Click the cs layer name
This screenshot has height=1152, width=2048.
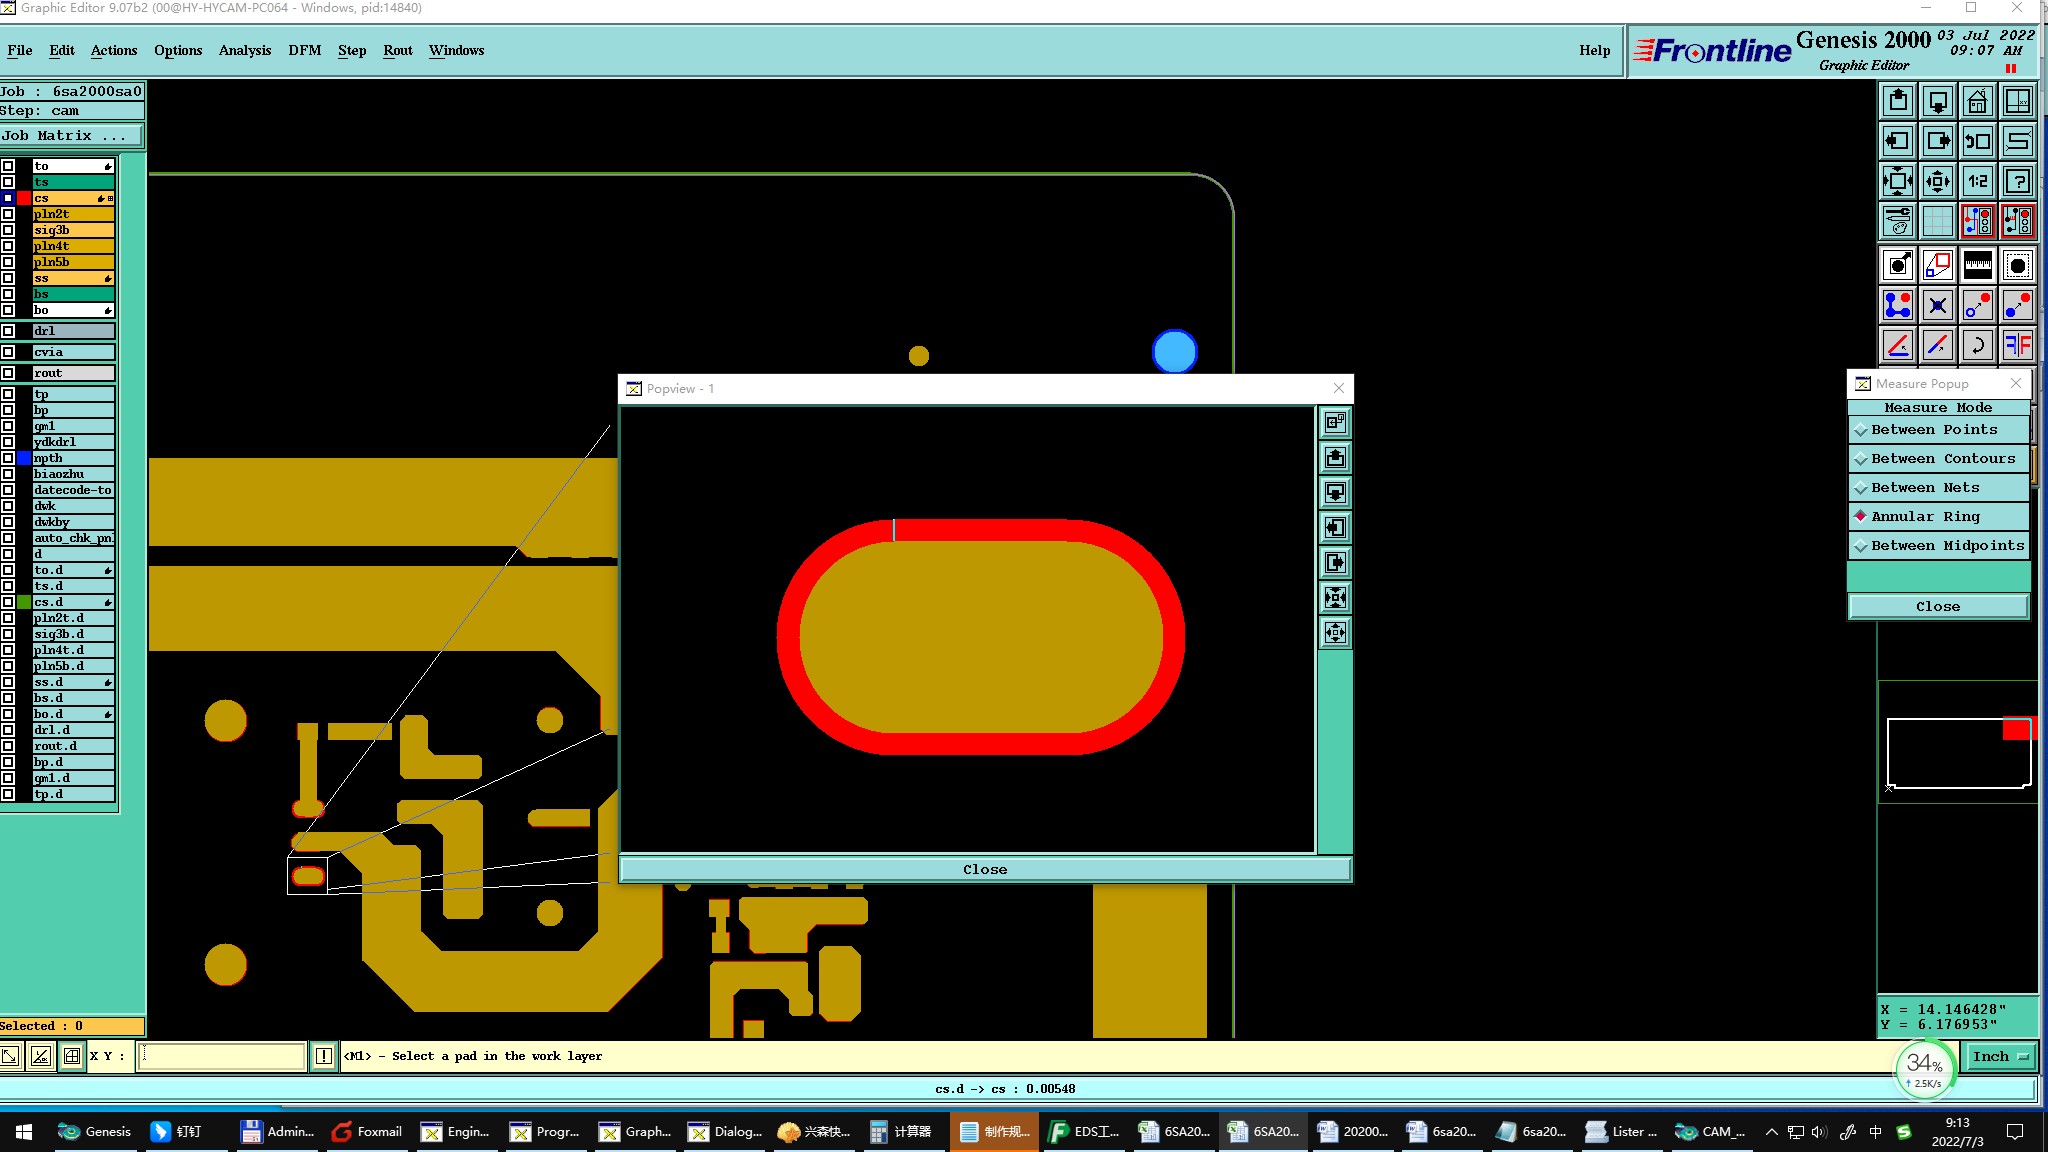[x=73, y=198]
